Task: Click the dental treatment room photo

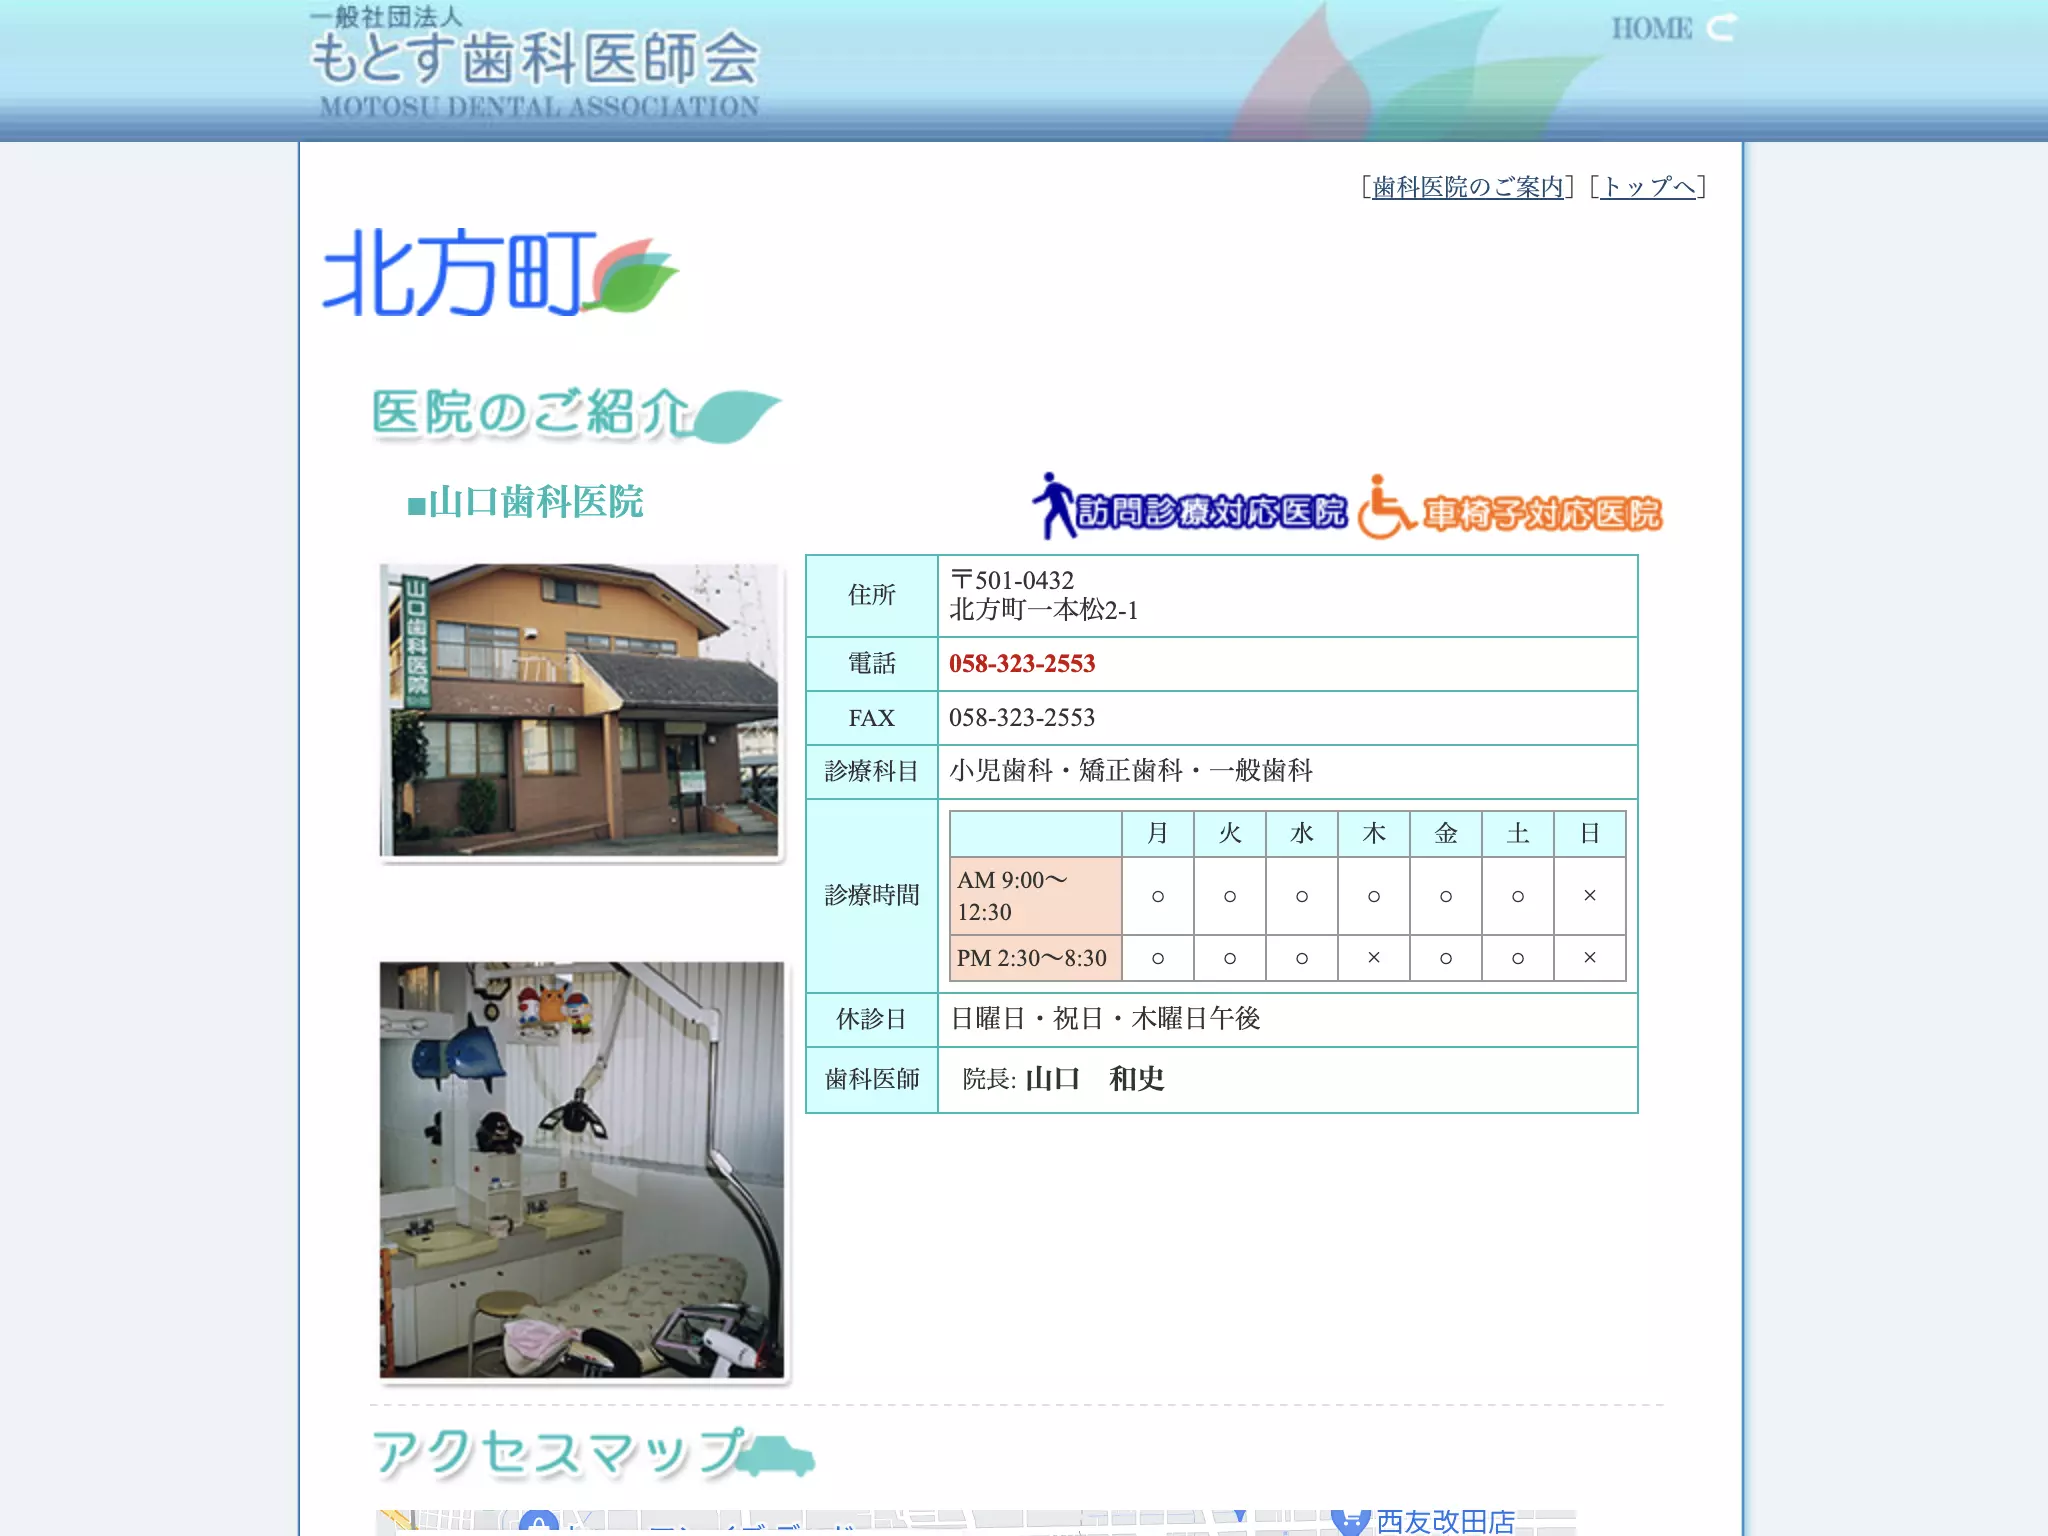Action: pyautogui.click(x=582, y=1170)
